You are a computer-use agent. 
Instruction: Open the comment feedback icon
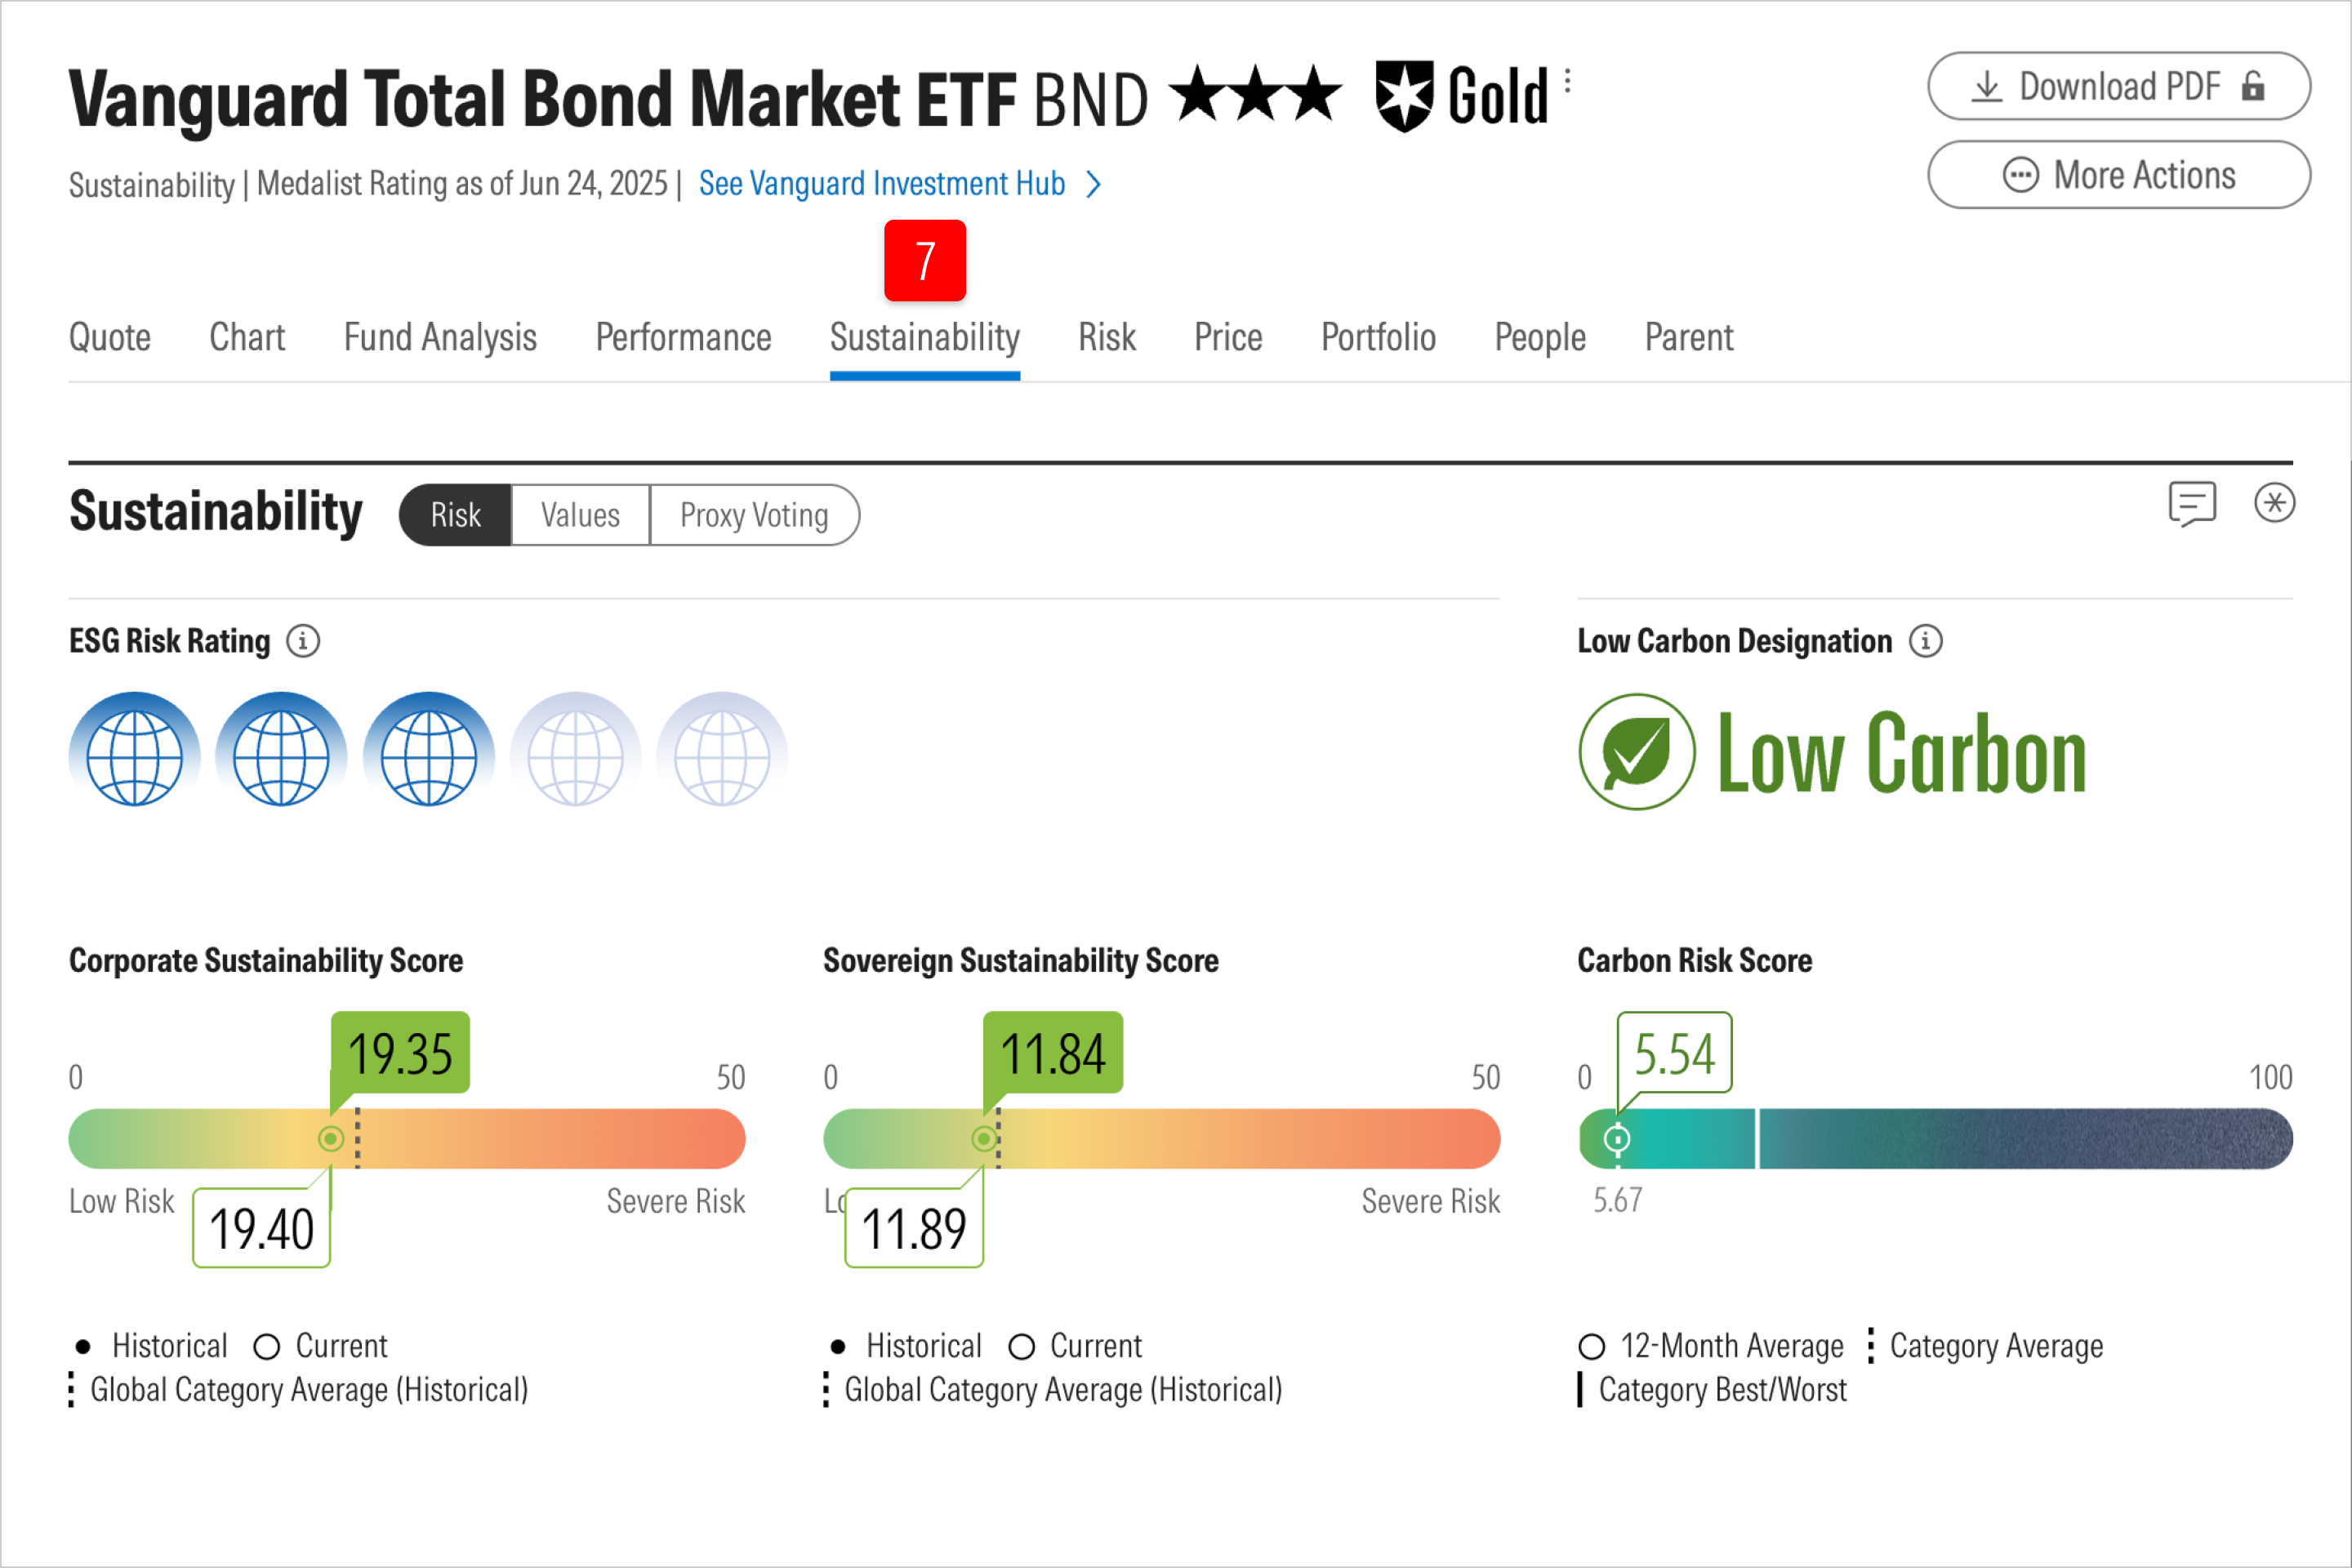pyautogui.click(x=2192, y=503)
